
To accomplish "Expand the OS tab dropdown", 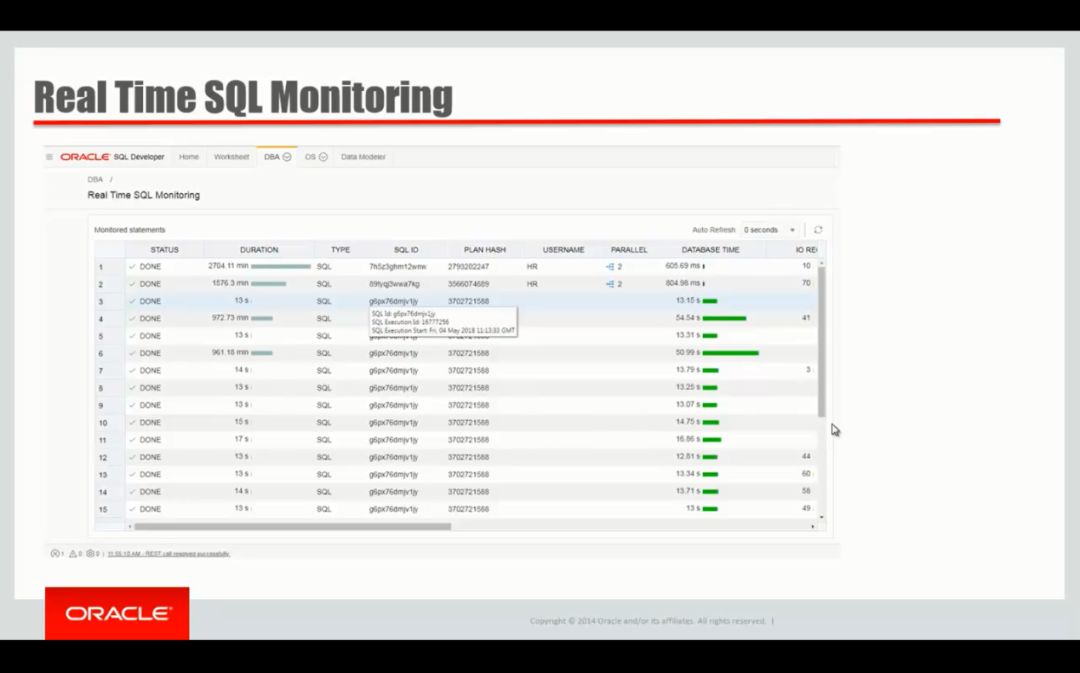I will (323, 157).
